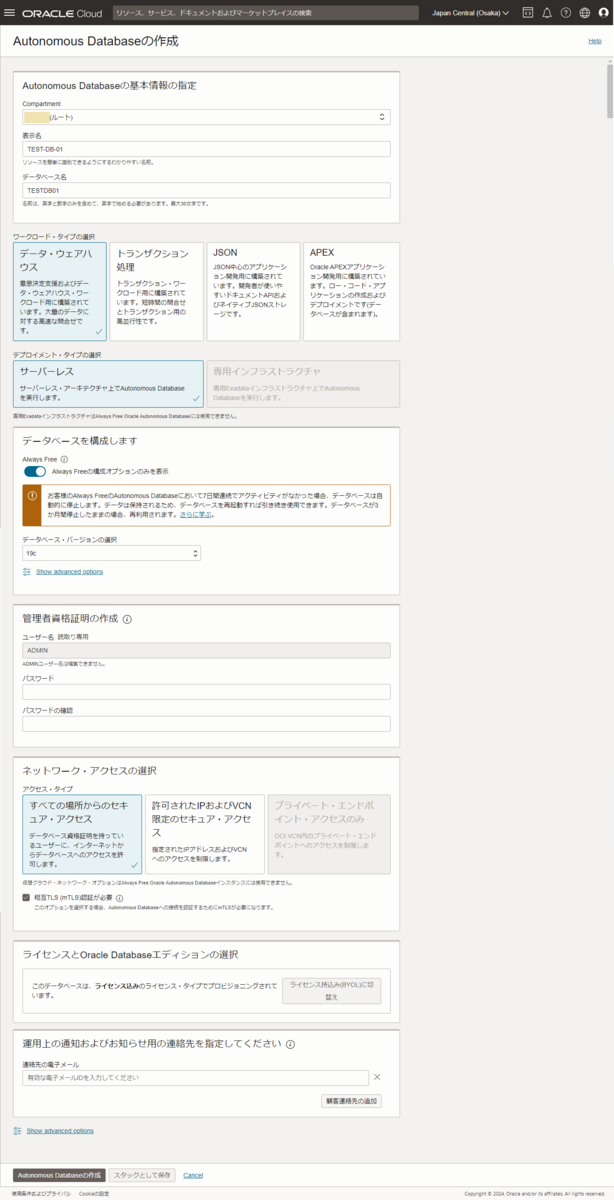
Task: Click the パスワード input field
Action: (206, 692)
